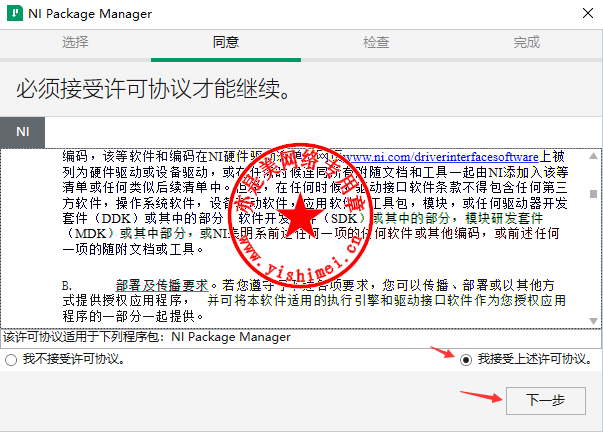
Task: Go to the 检查 step tab
Action: pos(376,42)
